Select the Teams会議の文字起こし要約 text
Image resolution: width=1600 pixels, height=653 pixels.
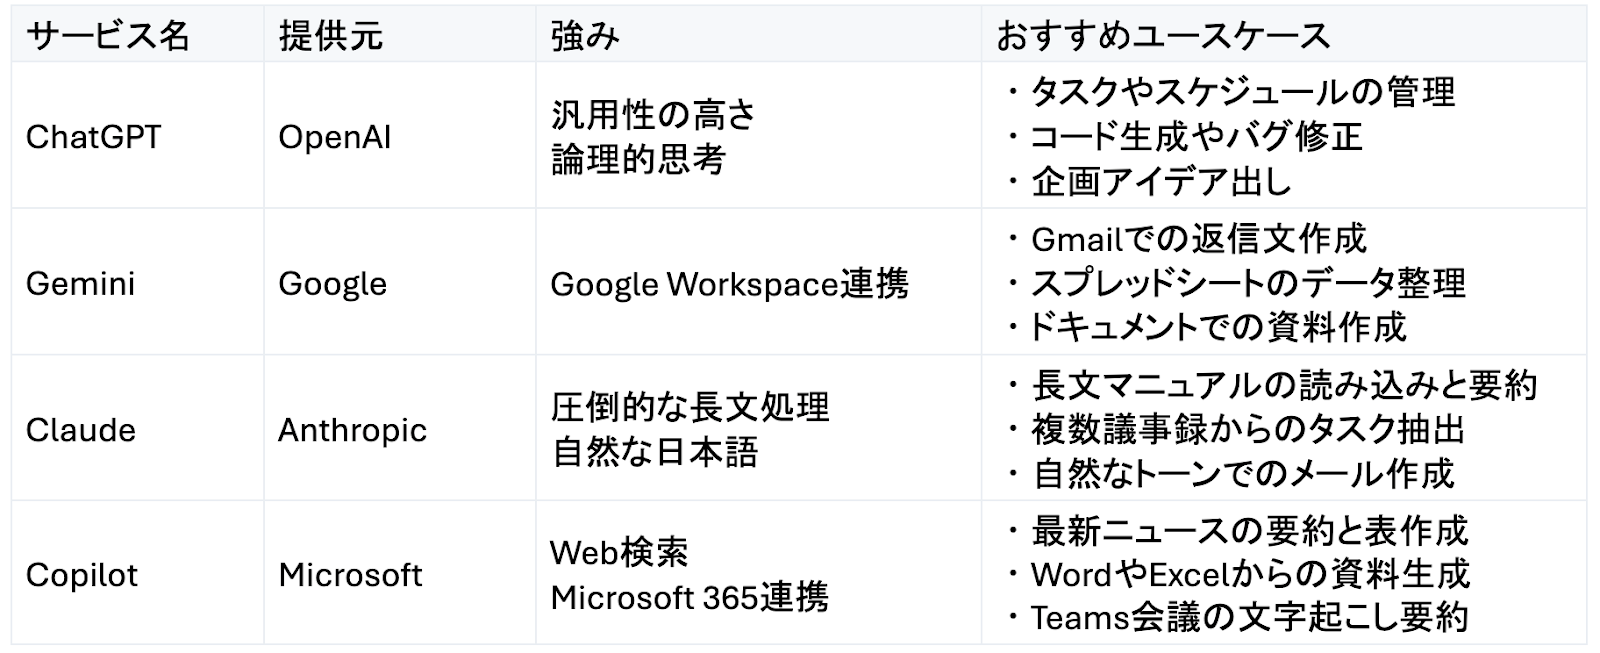1248,618
